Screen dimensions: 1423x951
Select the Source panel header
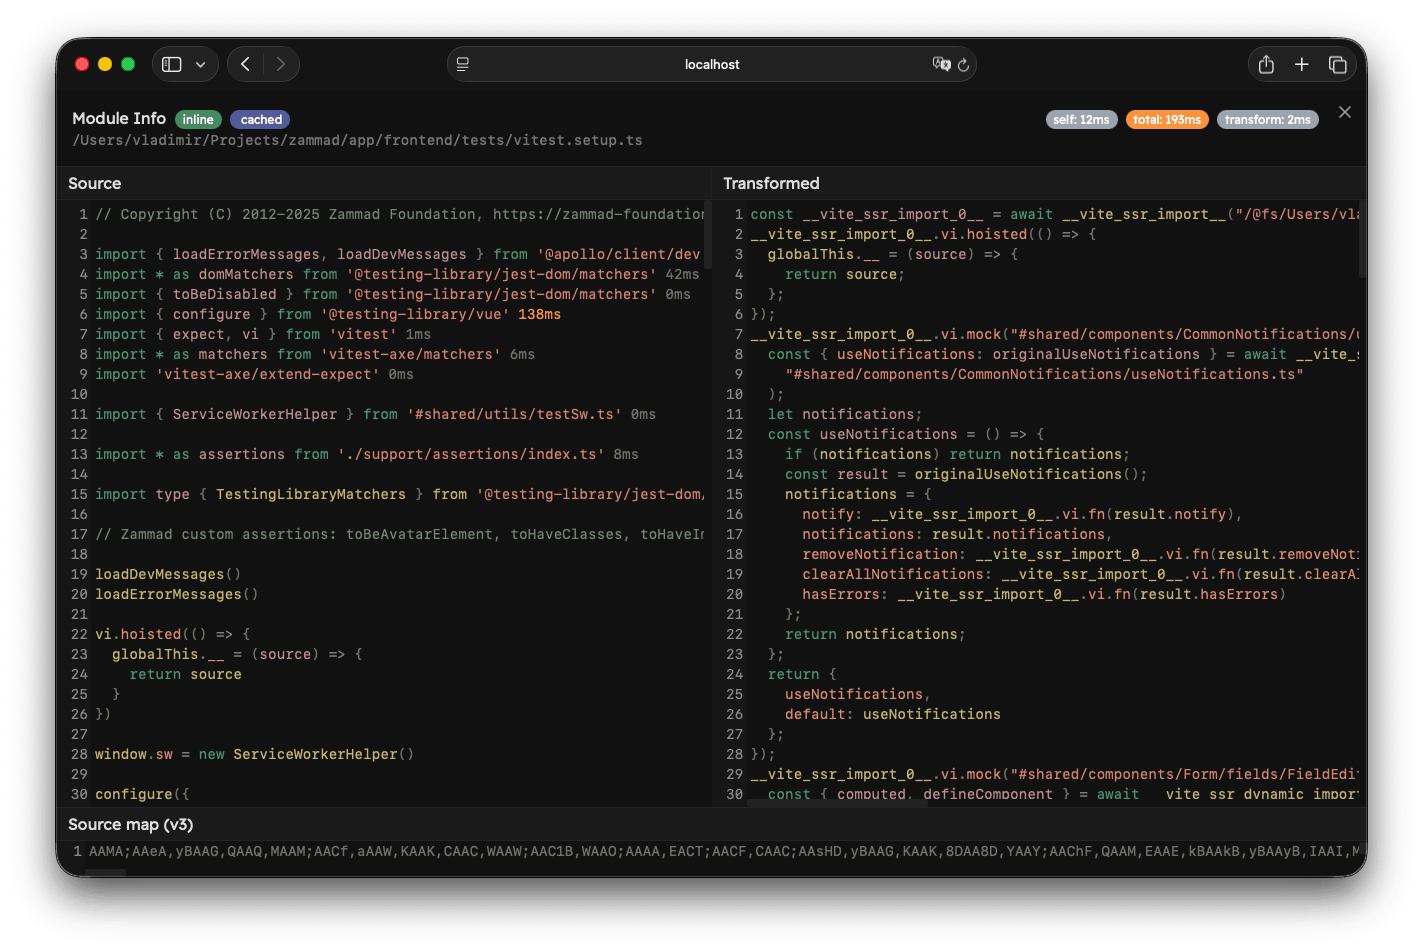[95, 183]
